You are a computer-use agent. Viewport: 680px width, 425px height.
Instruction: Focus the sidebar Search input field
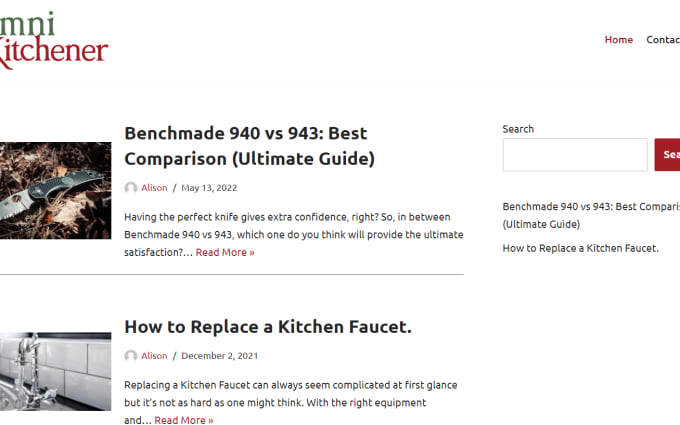pos(575,155)
